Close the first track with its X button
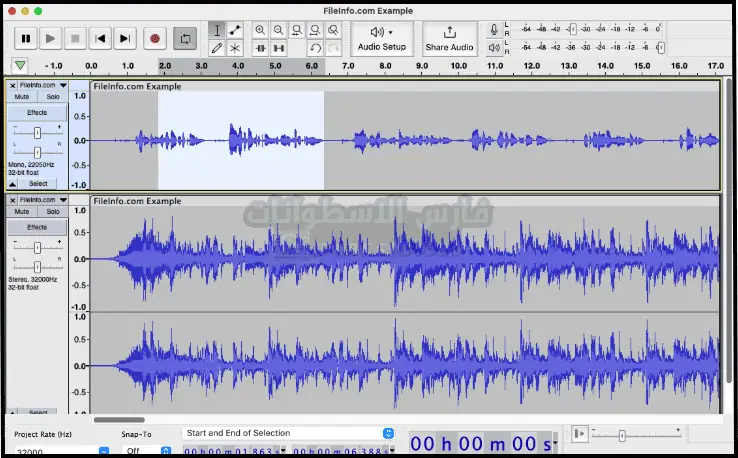738x458 pixels. [x=13, y=86]
